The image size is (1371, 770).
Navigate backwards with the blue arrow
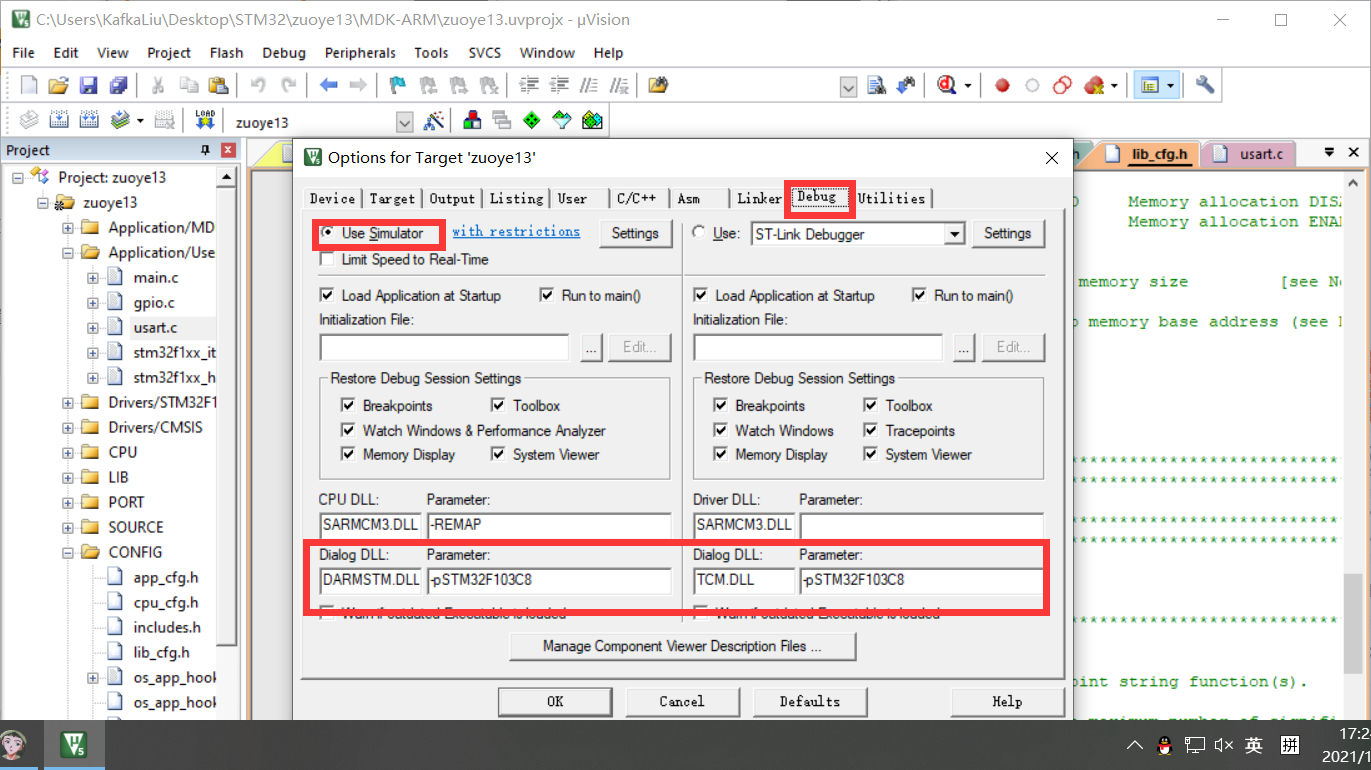point(328,86)
